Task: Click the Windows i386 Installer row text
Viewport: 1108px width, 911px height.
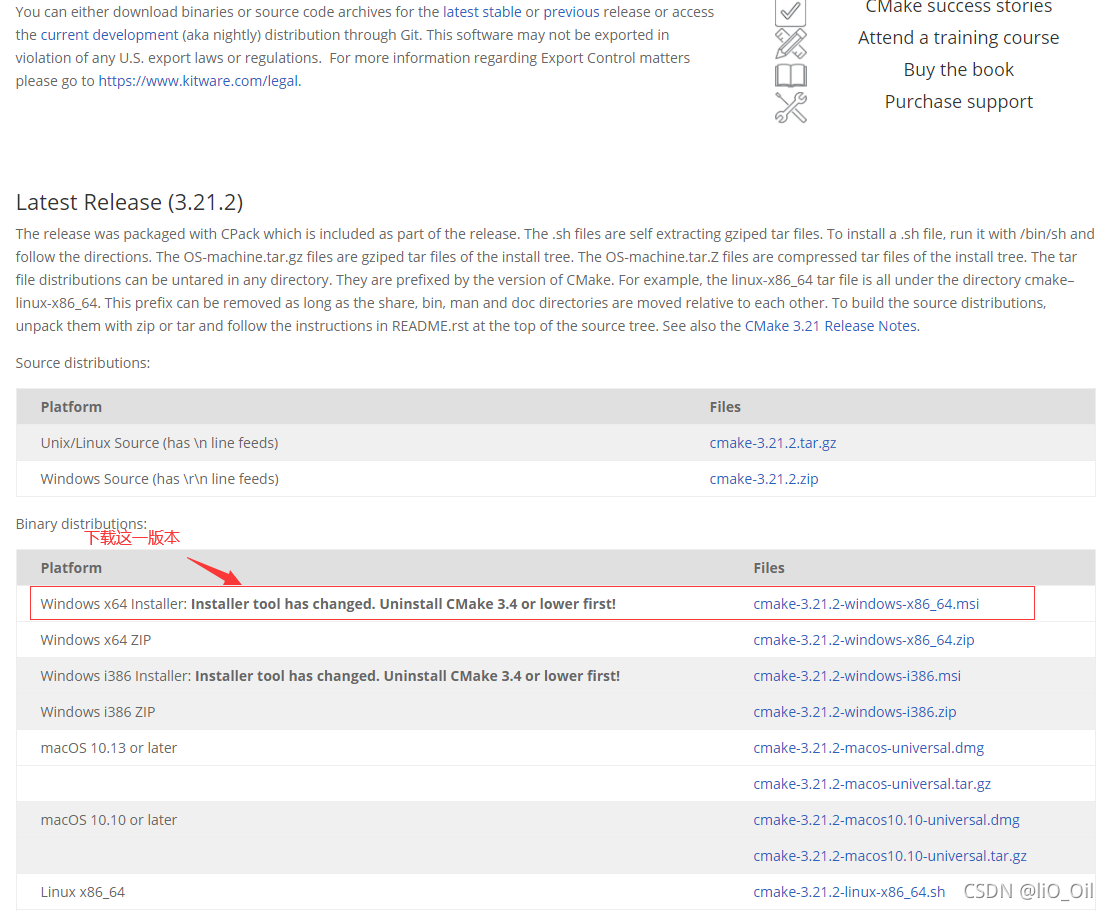Action: [330, 676]
